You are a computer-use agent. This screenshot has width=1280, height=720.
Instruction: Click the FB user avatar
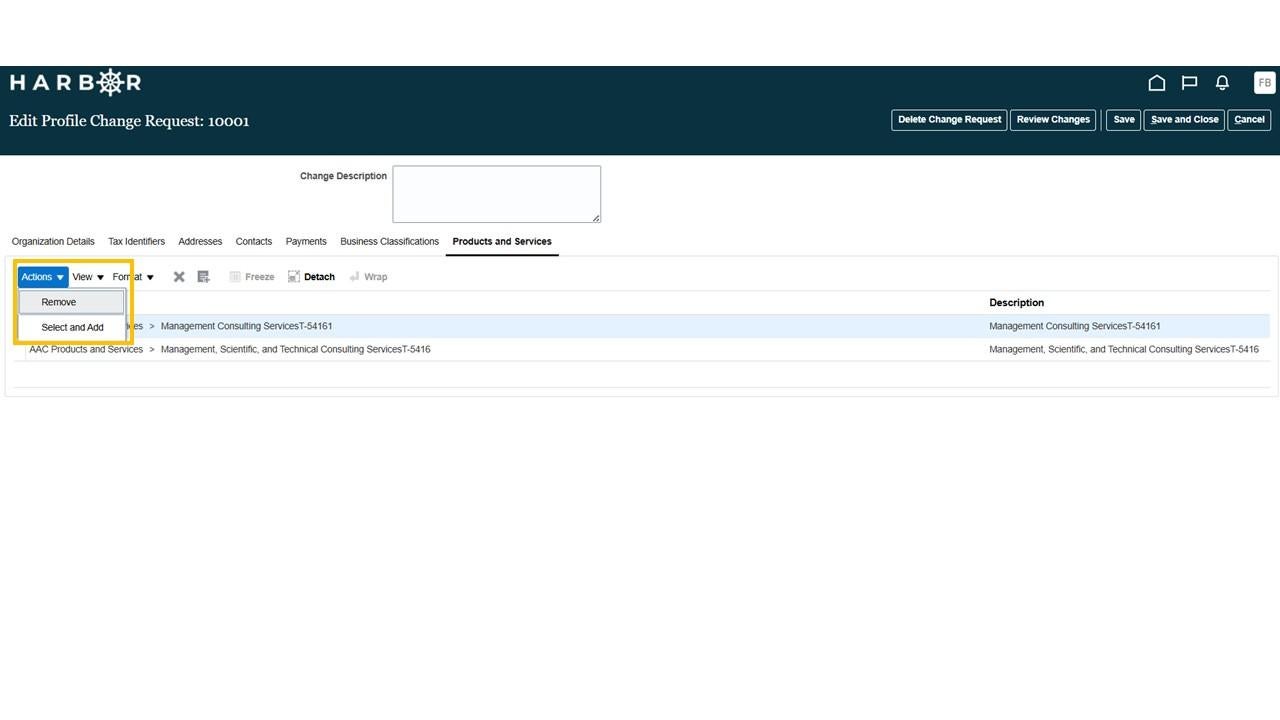[1264, 83]
